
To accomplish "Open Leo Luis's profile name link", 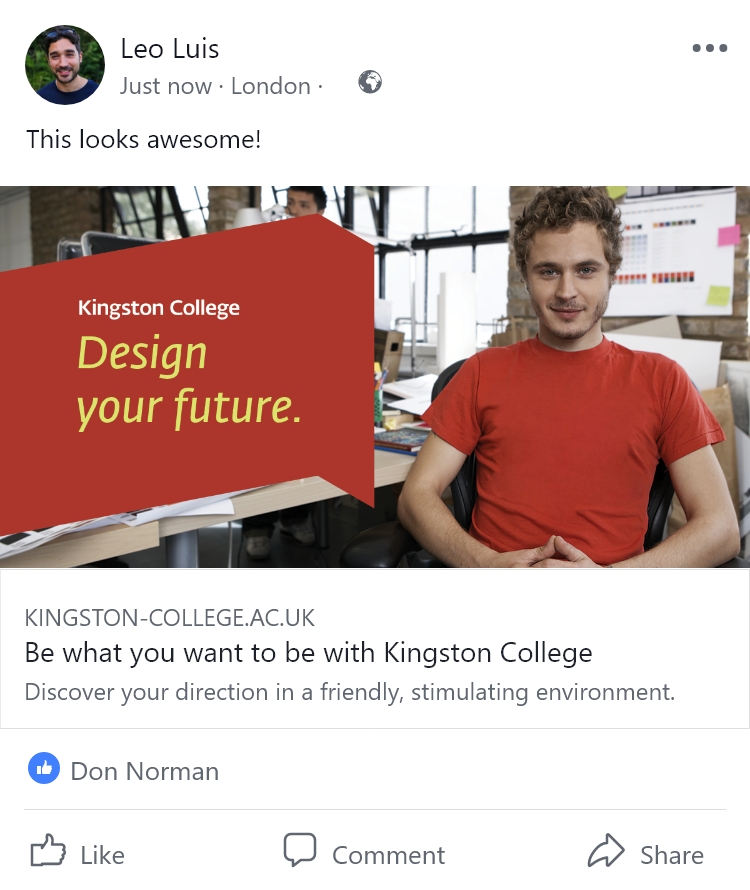I will [x=169, y=48].
